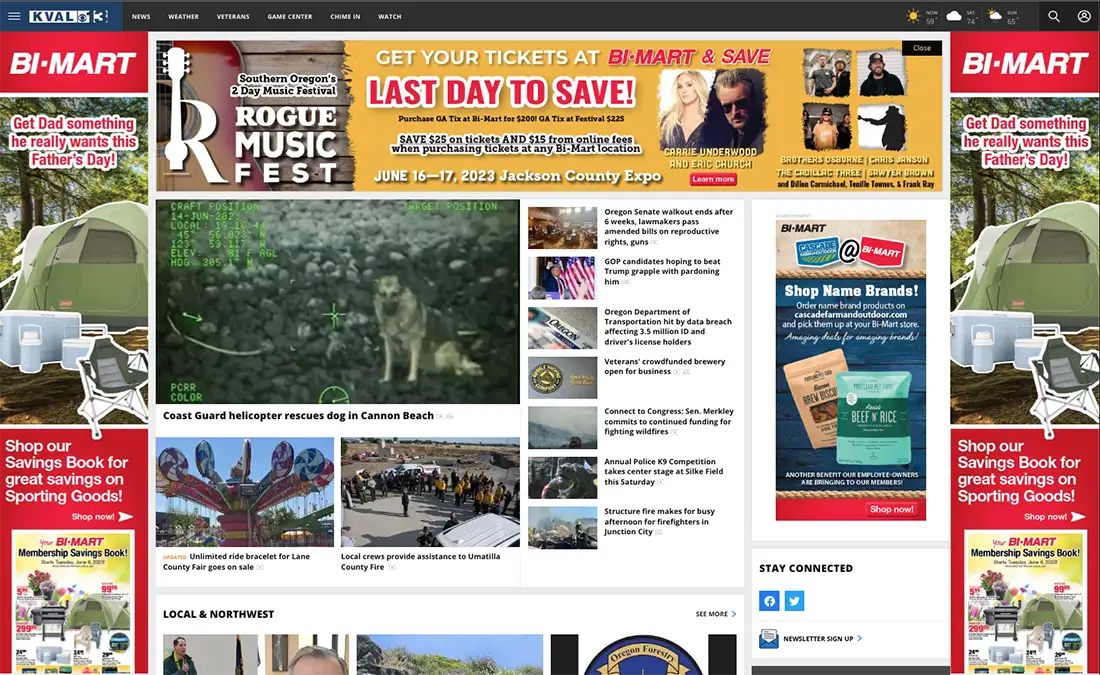The width and height of the screenshot is (1100, 675).
Task: Open the Chime In menu item
Action: [345, 16]
